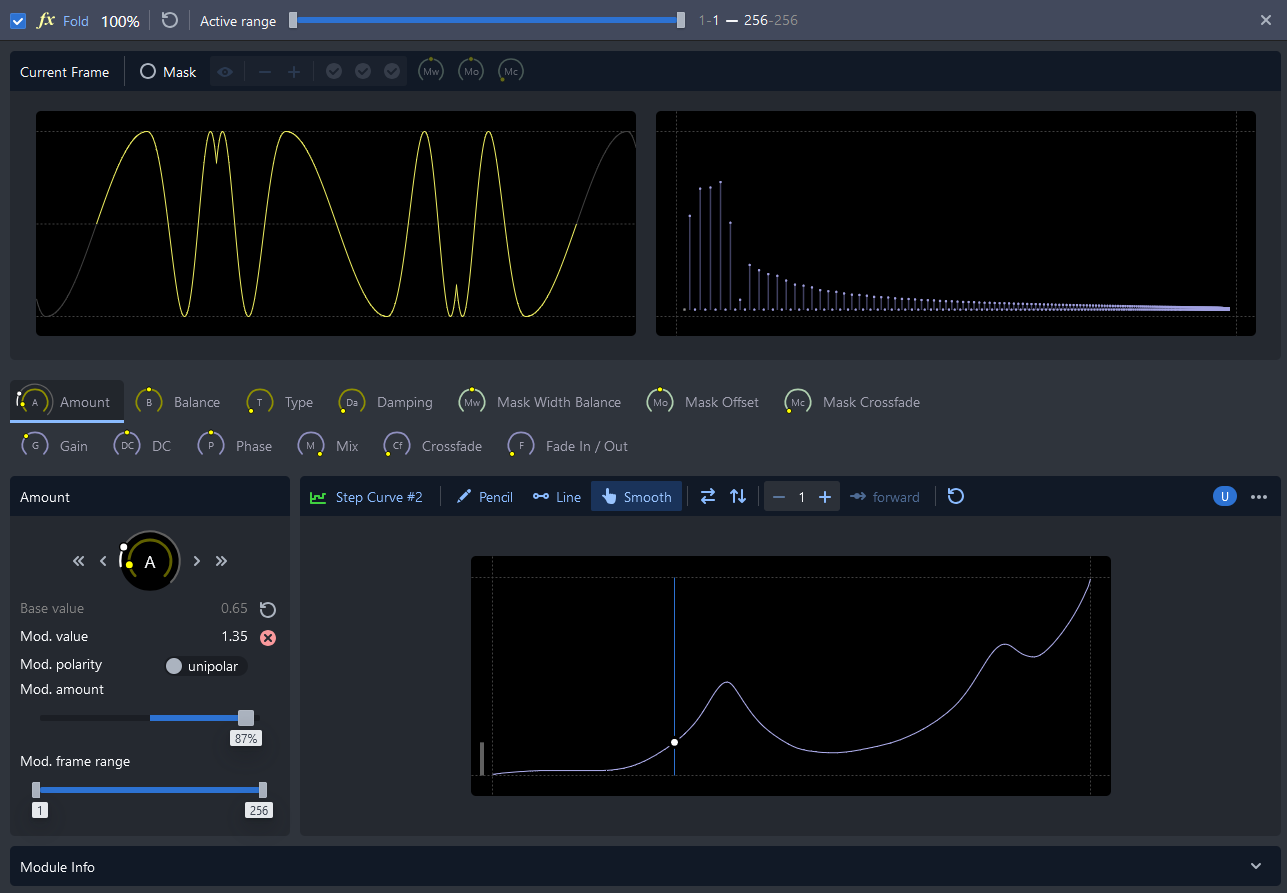Close the Fold module panel

point(1266,20)
